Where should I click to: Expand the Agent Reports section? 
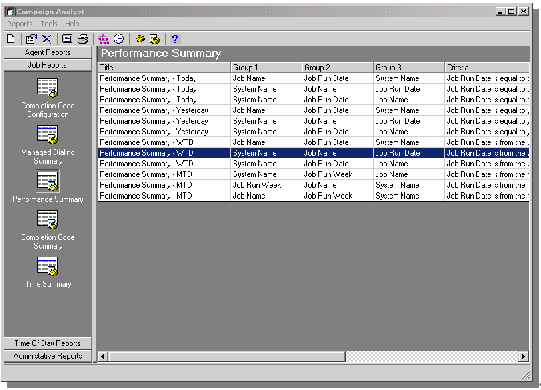(x=48, y=52)
